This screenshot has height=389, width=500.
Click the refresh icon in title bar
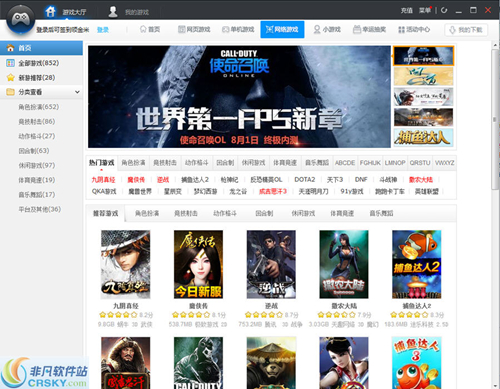click(x=444, y=10)
